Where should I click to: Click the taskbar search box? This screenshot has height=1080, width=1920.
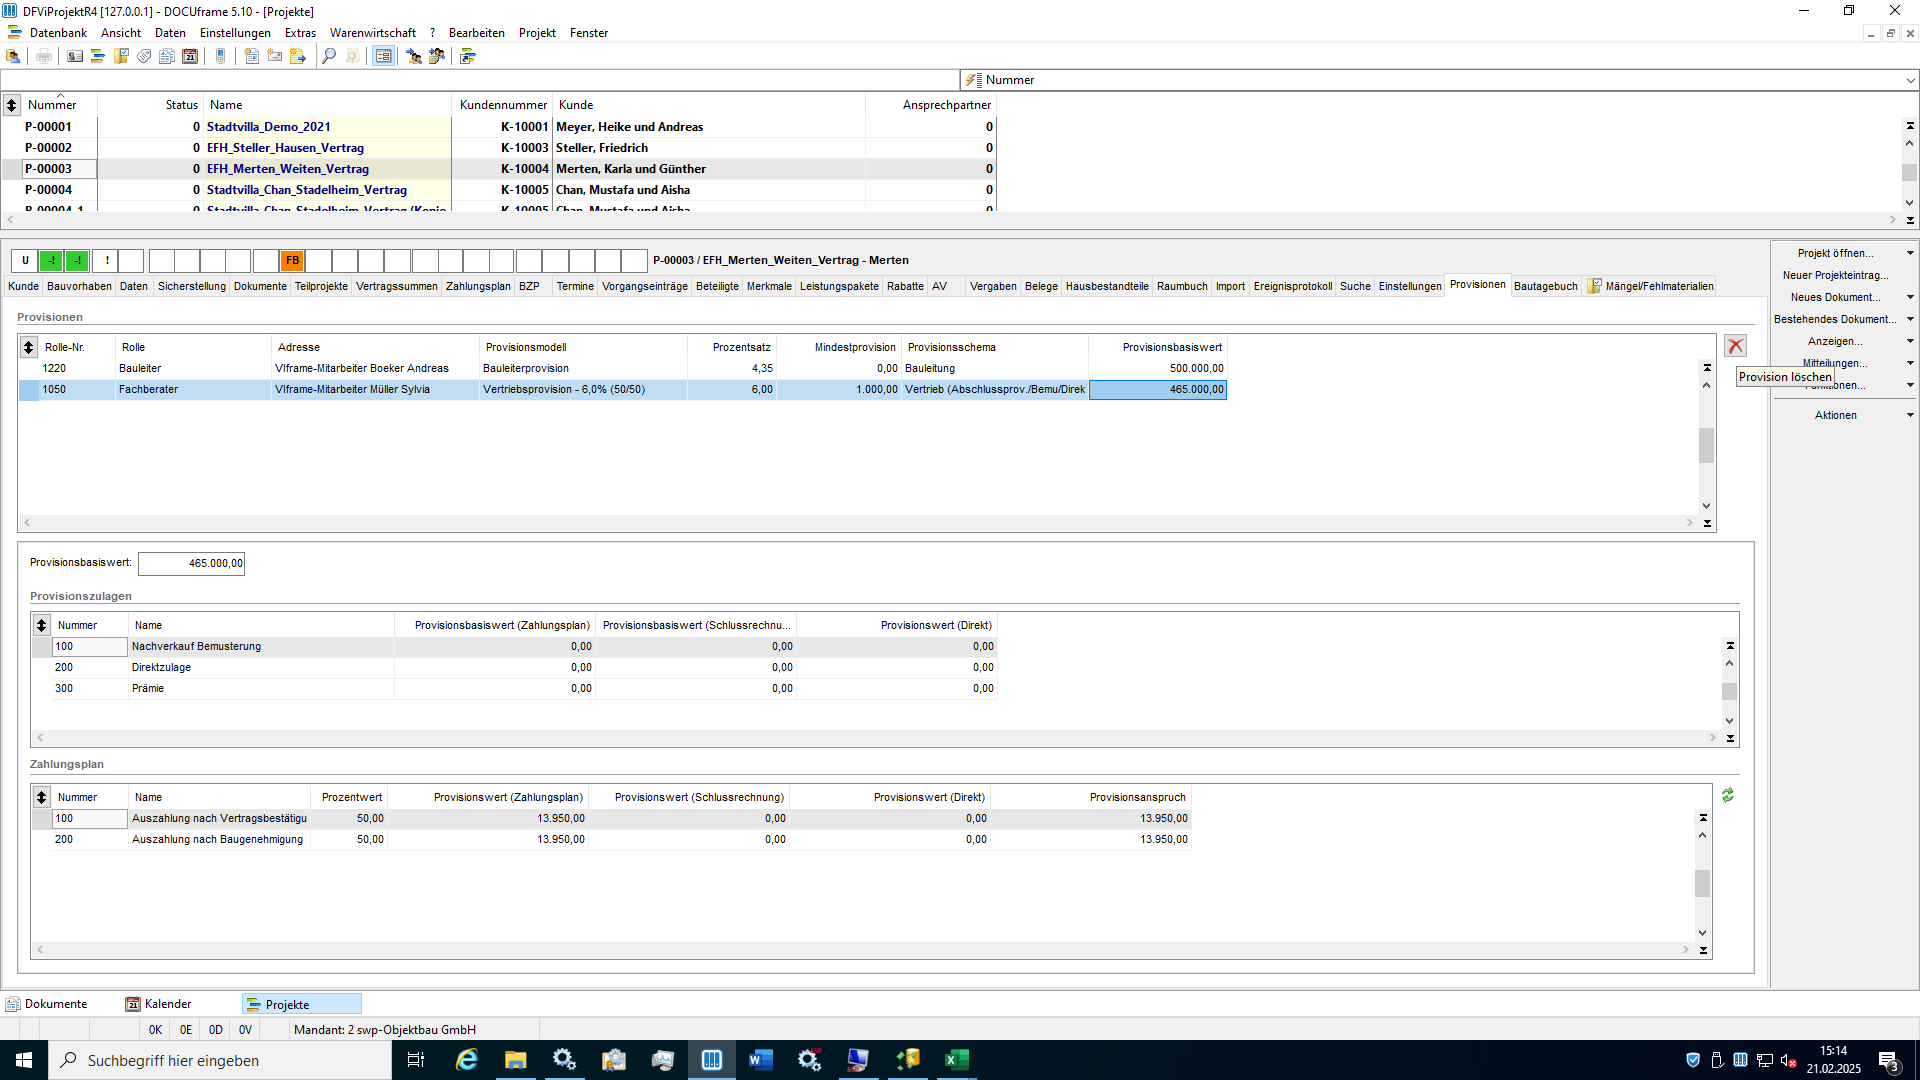pos(220,1060)
